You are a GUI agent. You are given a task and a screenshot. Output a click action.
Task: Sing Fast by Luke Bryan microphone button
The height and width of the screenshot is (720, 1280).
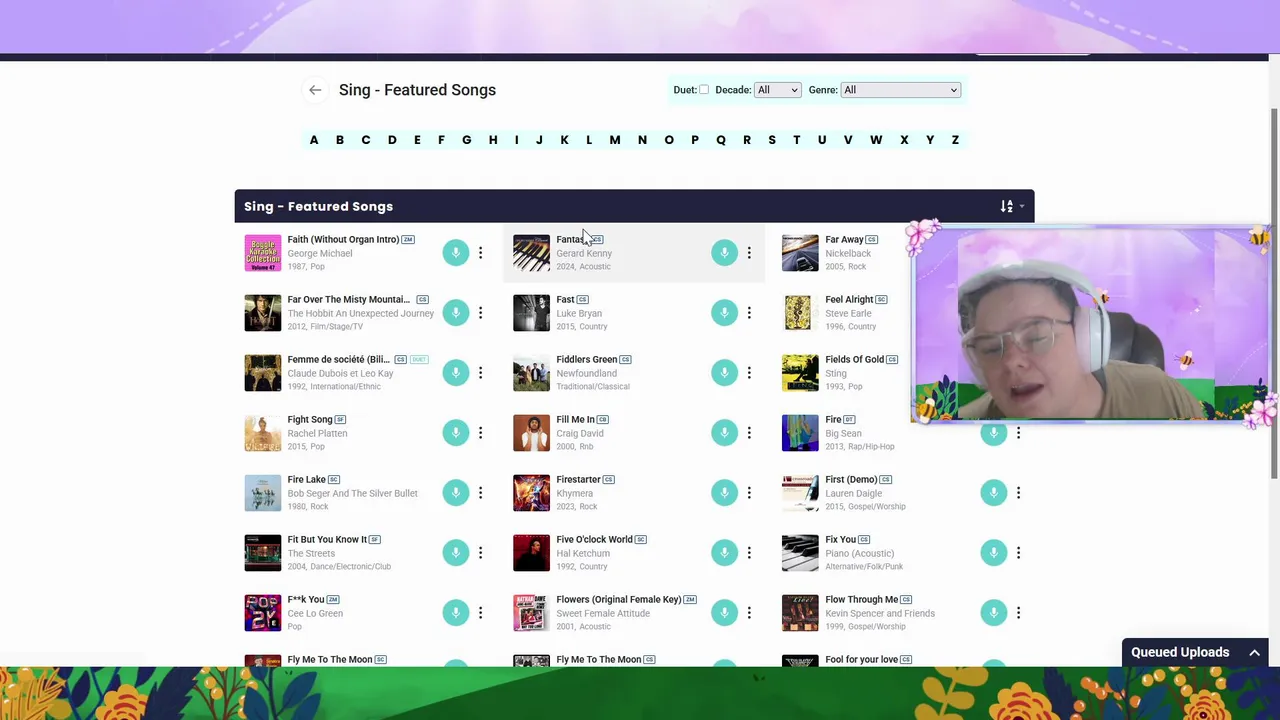tap(724, 313)
